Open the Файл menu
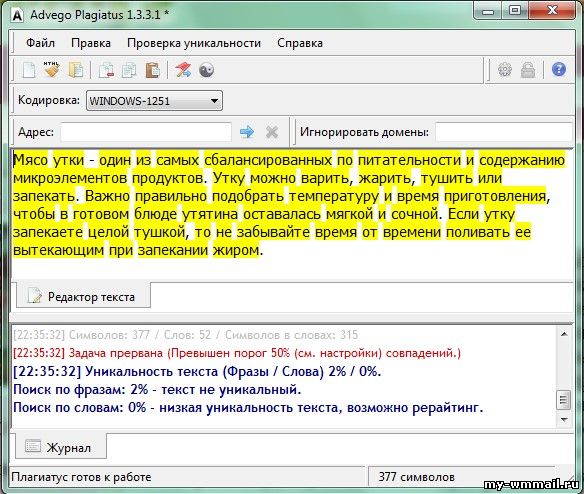Viewport: 584px width, 494px height. pos(40,43)
